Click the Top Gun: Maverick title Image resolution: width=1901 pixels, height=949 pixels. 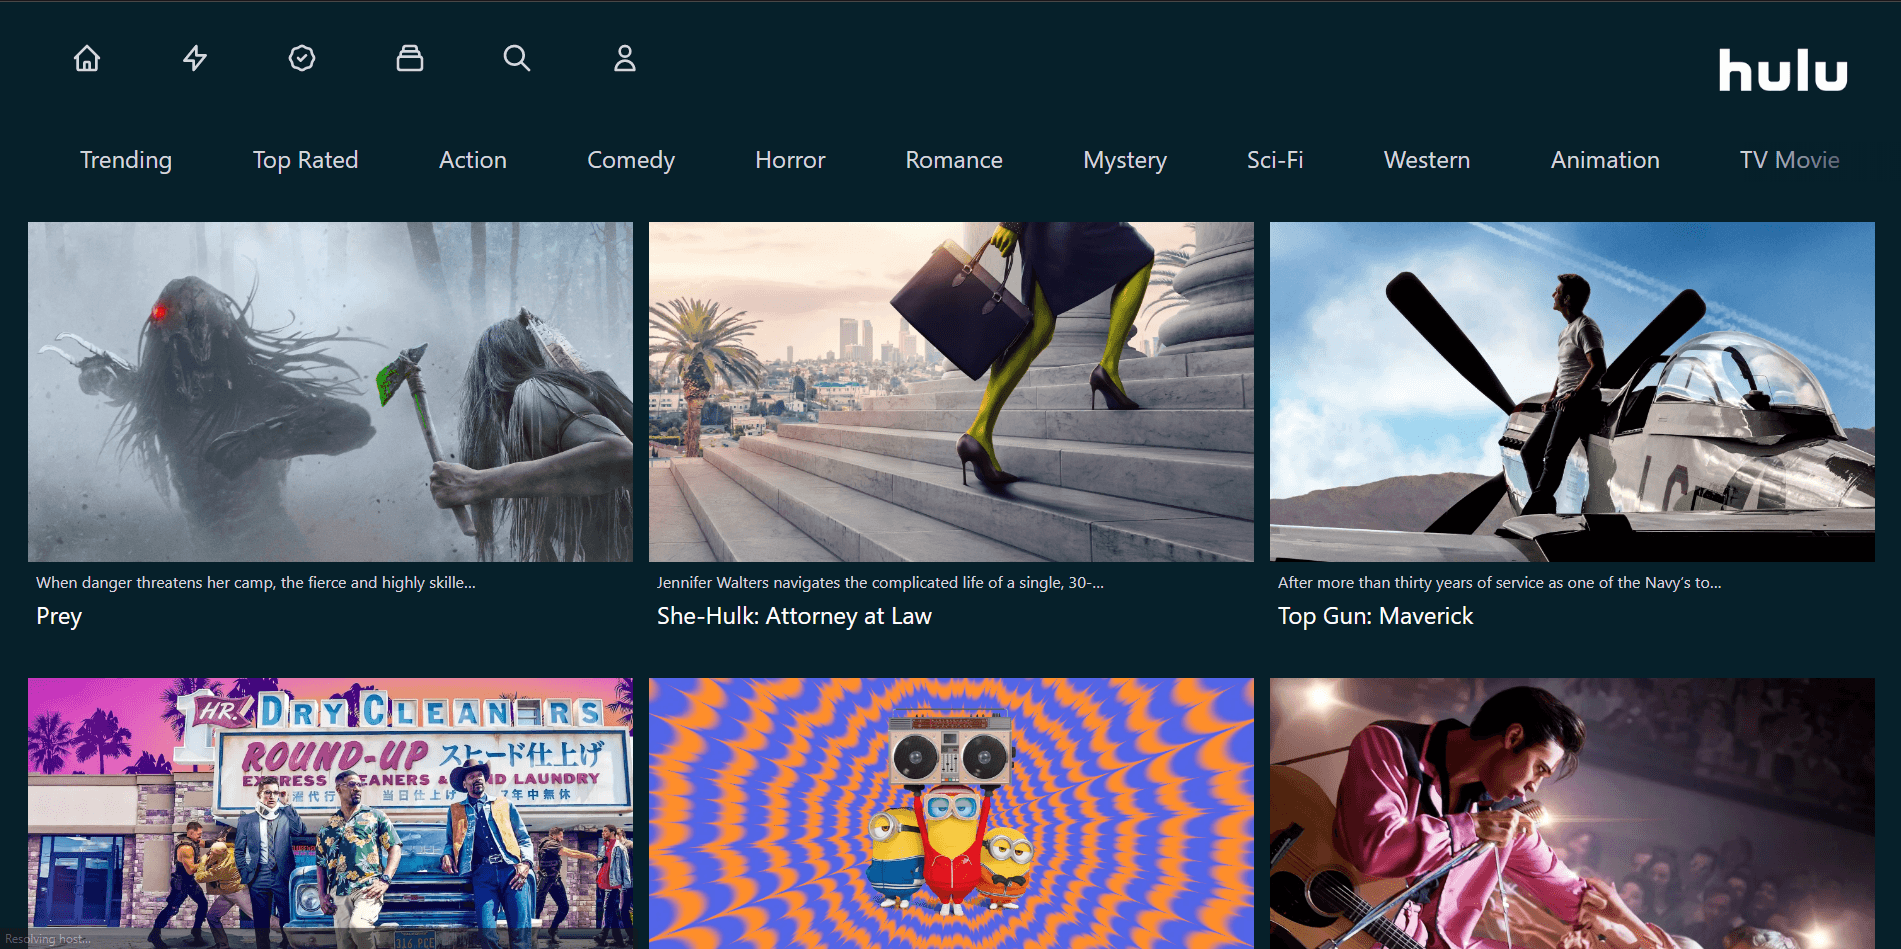(1375, 616)
